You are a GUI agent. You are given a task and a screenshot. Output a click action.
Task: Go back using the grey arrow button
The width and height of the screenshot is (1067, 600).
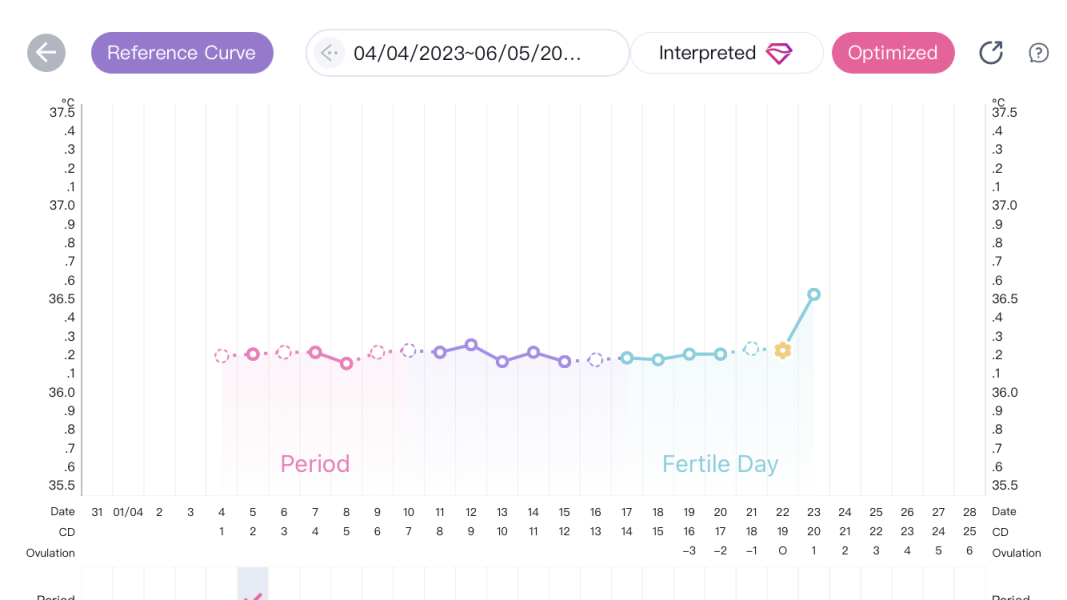tap(46, 53)
